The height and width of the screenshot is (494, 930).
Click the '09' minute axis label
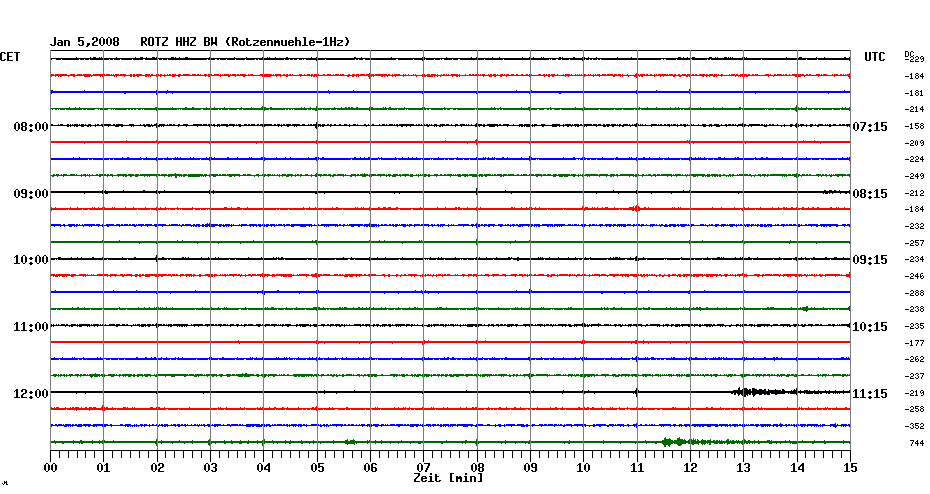click(x=530, y=467)
